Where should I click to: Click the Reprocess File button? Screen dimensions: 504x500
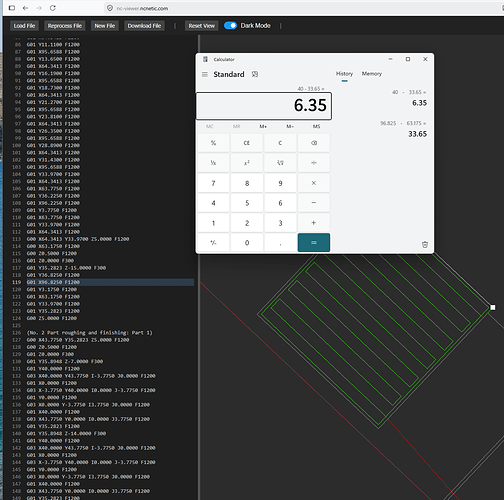(x=65, y=26)
